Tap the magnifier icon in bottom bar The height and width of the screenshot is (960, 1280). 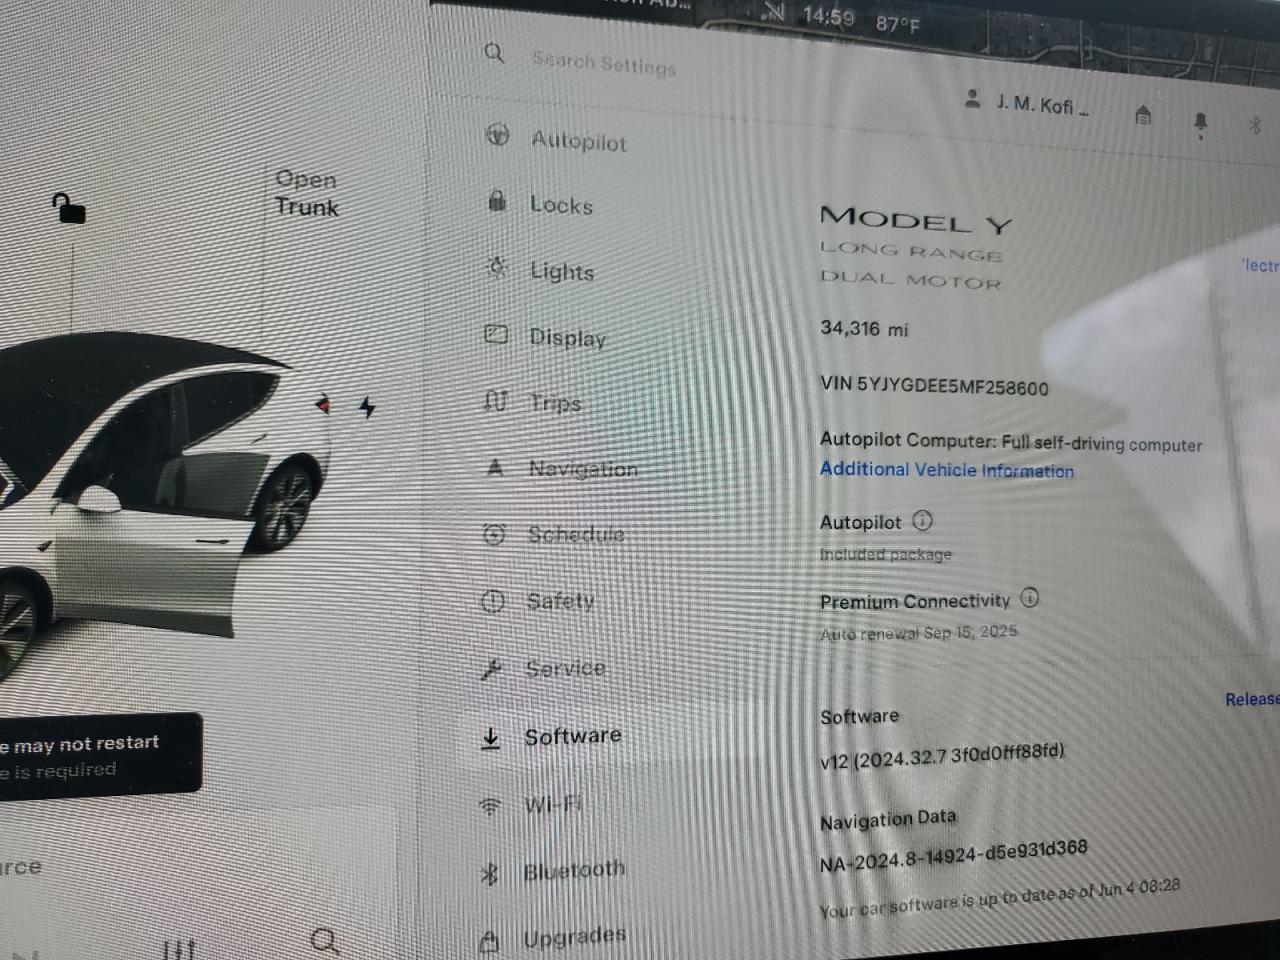[x=324, y=941]
